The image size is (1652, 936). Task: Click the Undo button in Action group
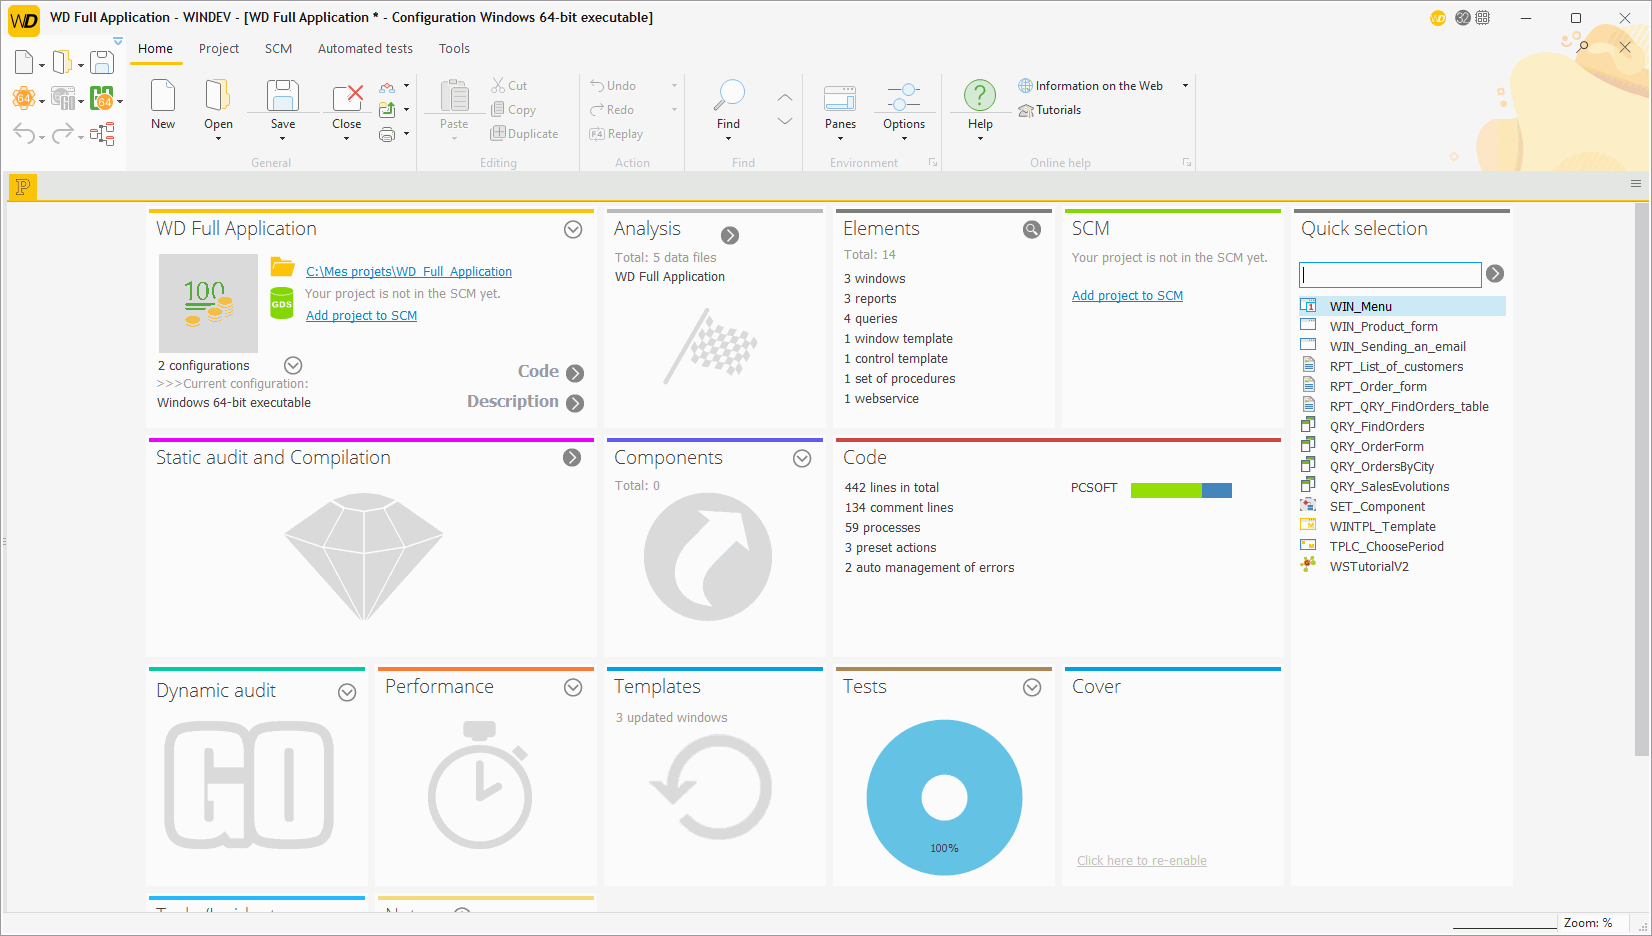(x=613, y=86)
